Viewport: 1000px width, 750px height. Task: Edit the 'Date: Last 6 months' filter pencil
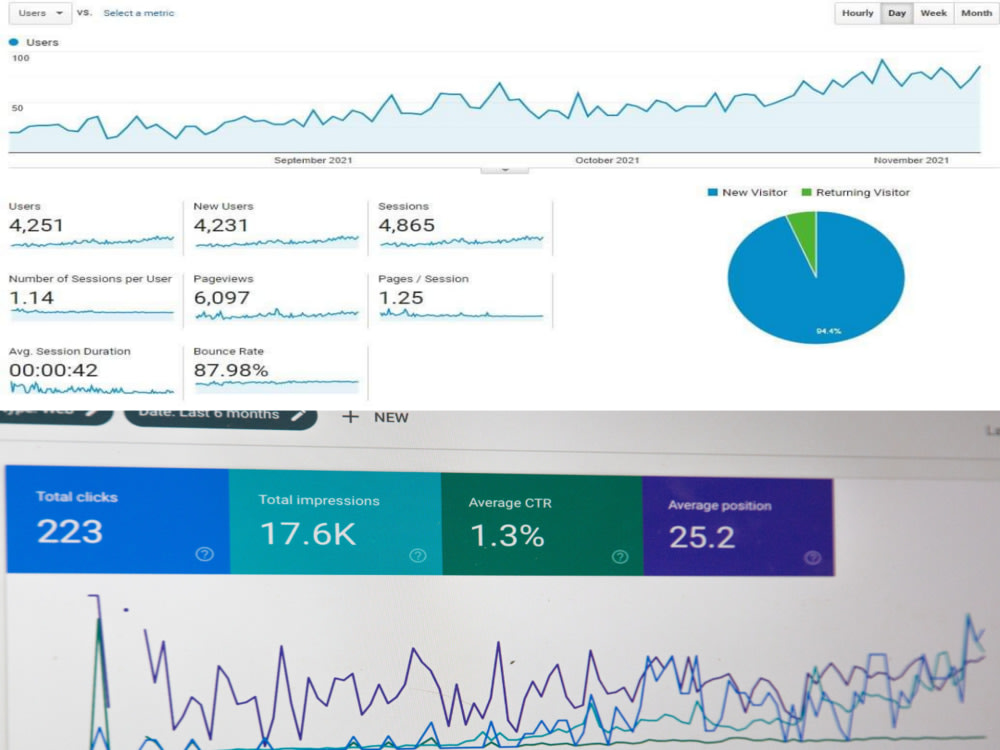tap(298, 415)
